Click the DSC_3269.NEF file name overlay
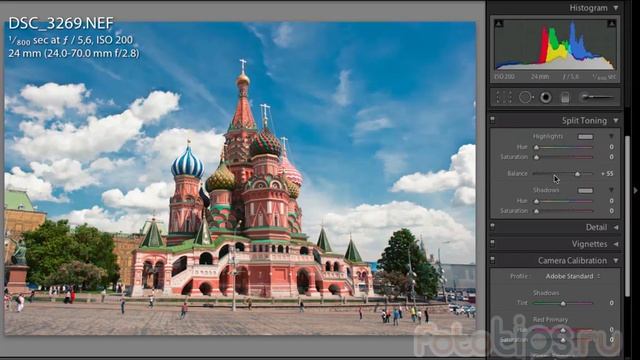This screenshot has height=360, width=640. tap(61, 23)
